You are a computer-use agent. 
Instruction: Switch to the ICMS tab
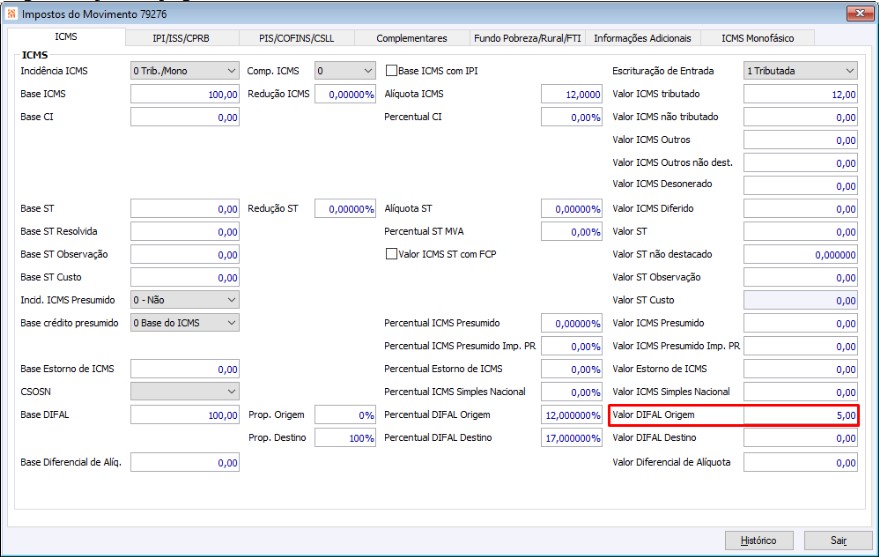point(66,36)
